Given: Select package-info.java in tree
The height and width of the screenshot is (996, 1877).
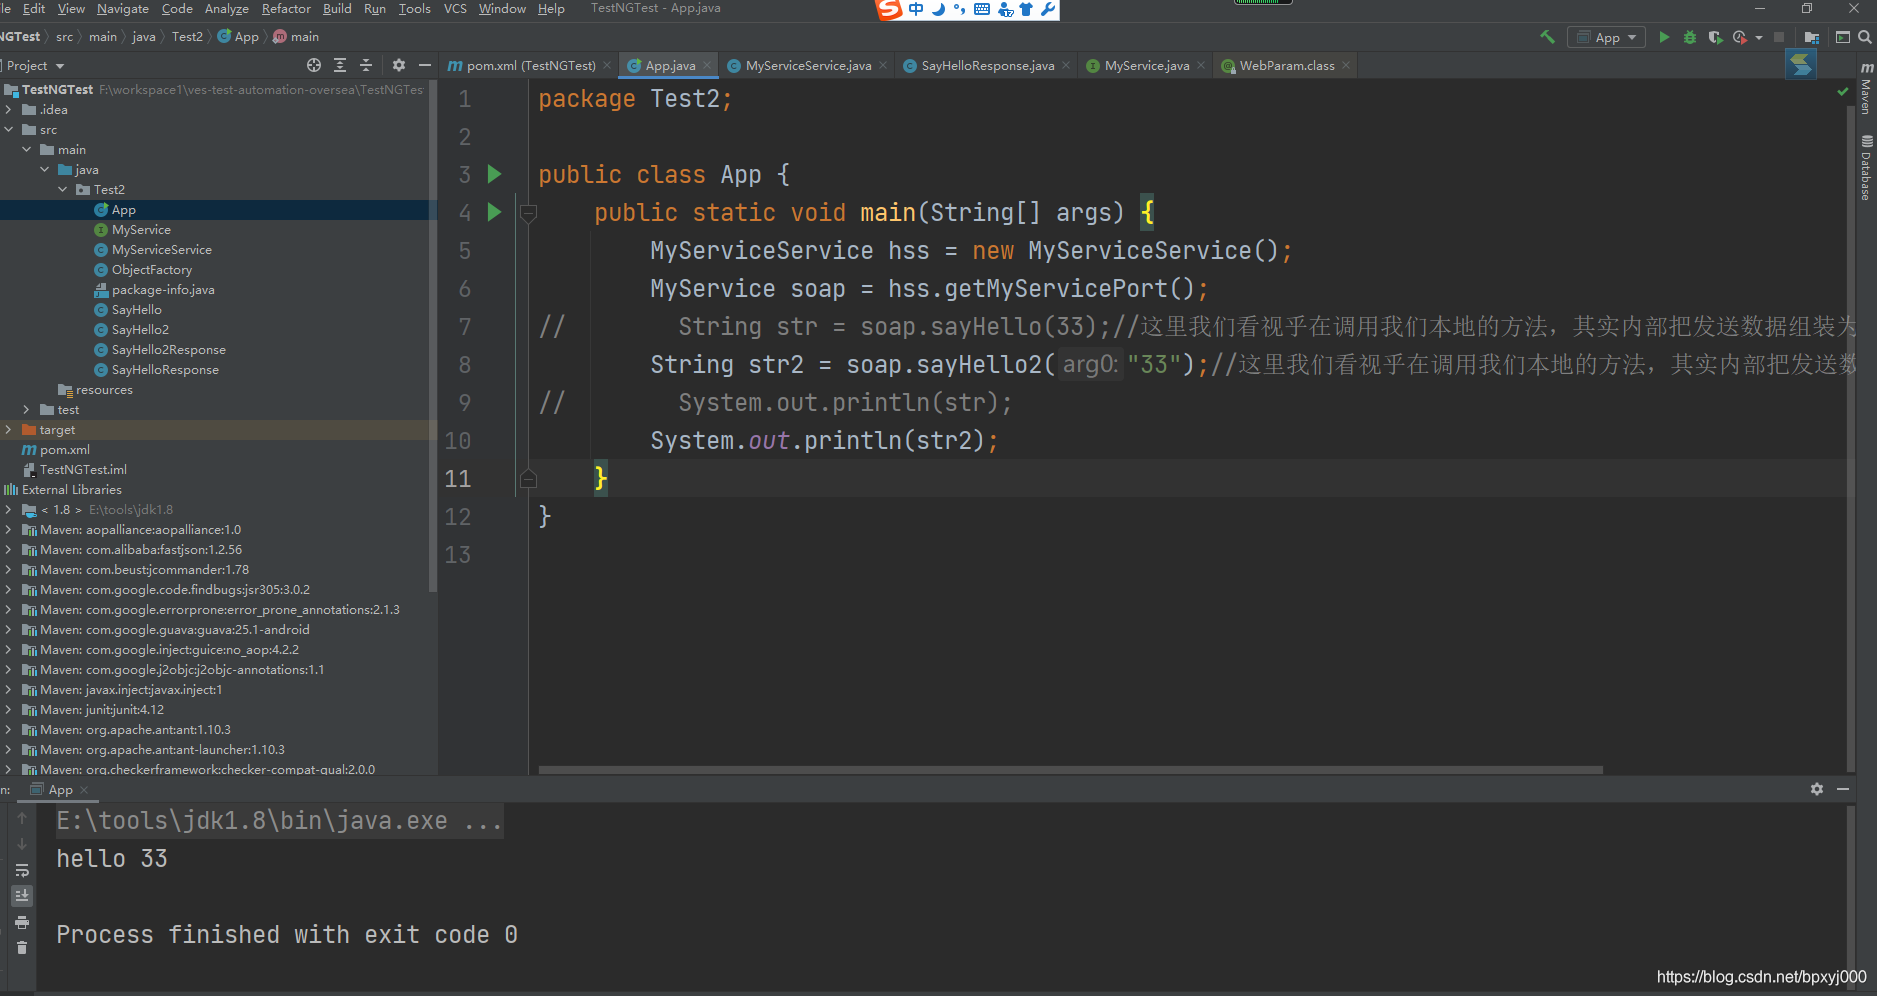Looking at the screenshot, I should (x=163, y=290).
